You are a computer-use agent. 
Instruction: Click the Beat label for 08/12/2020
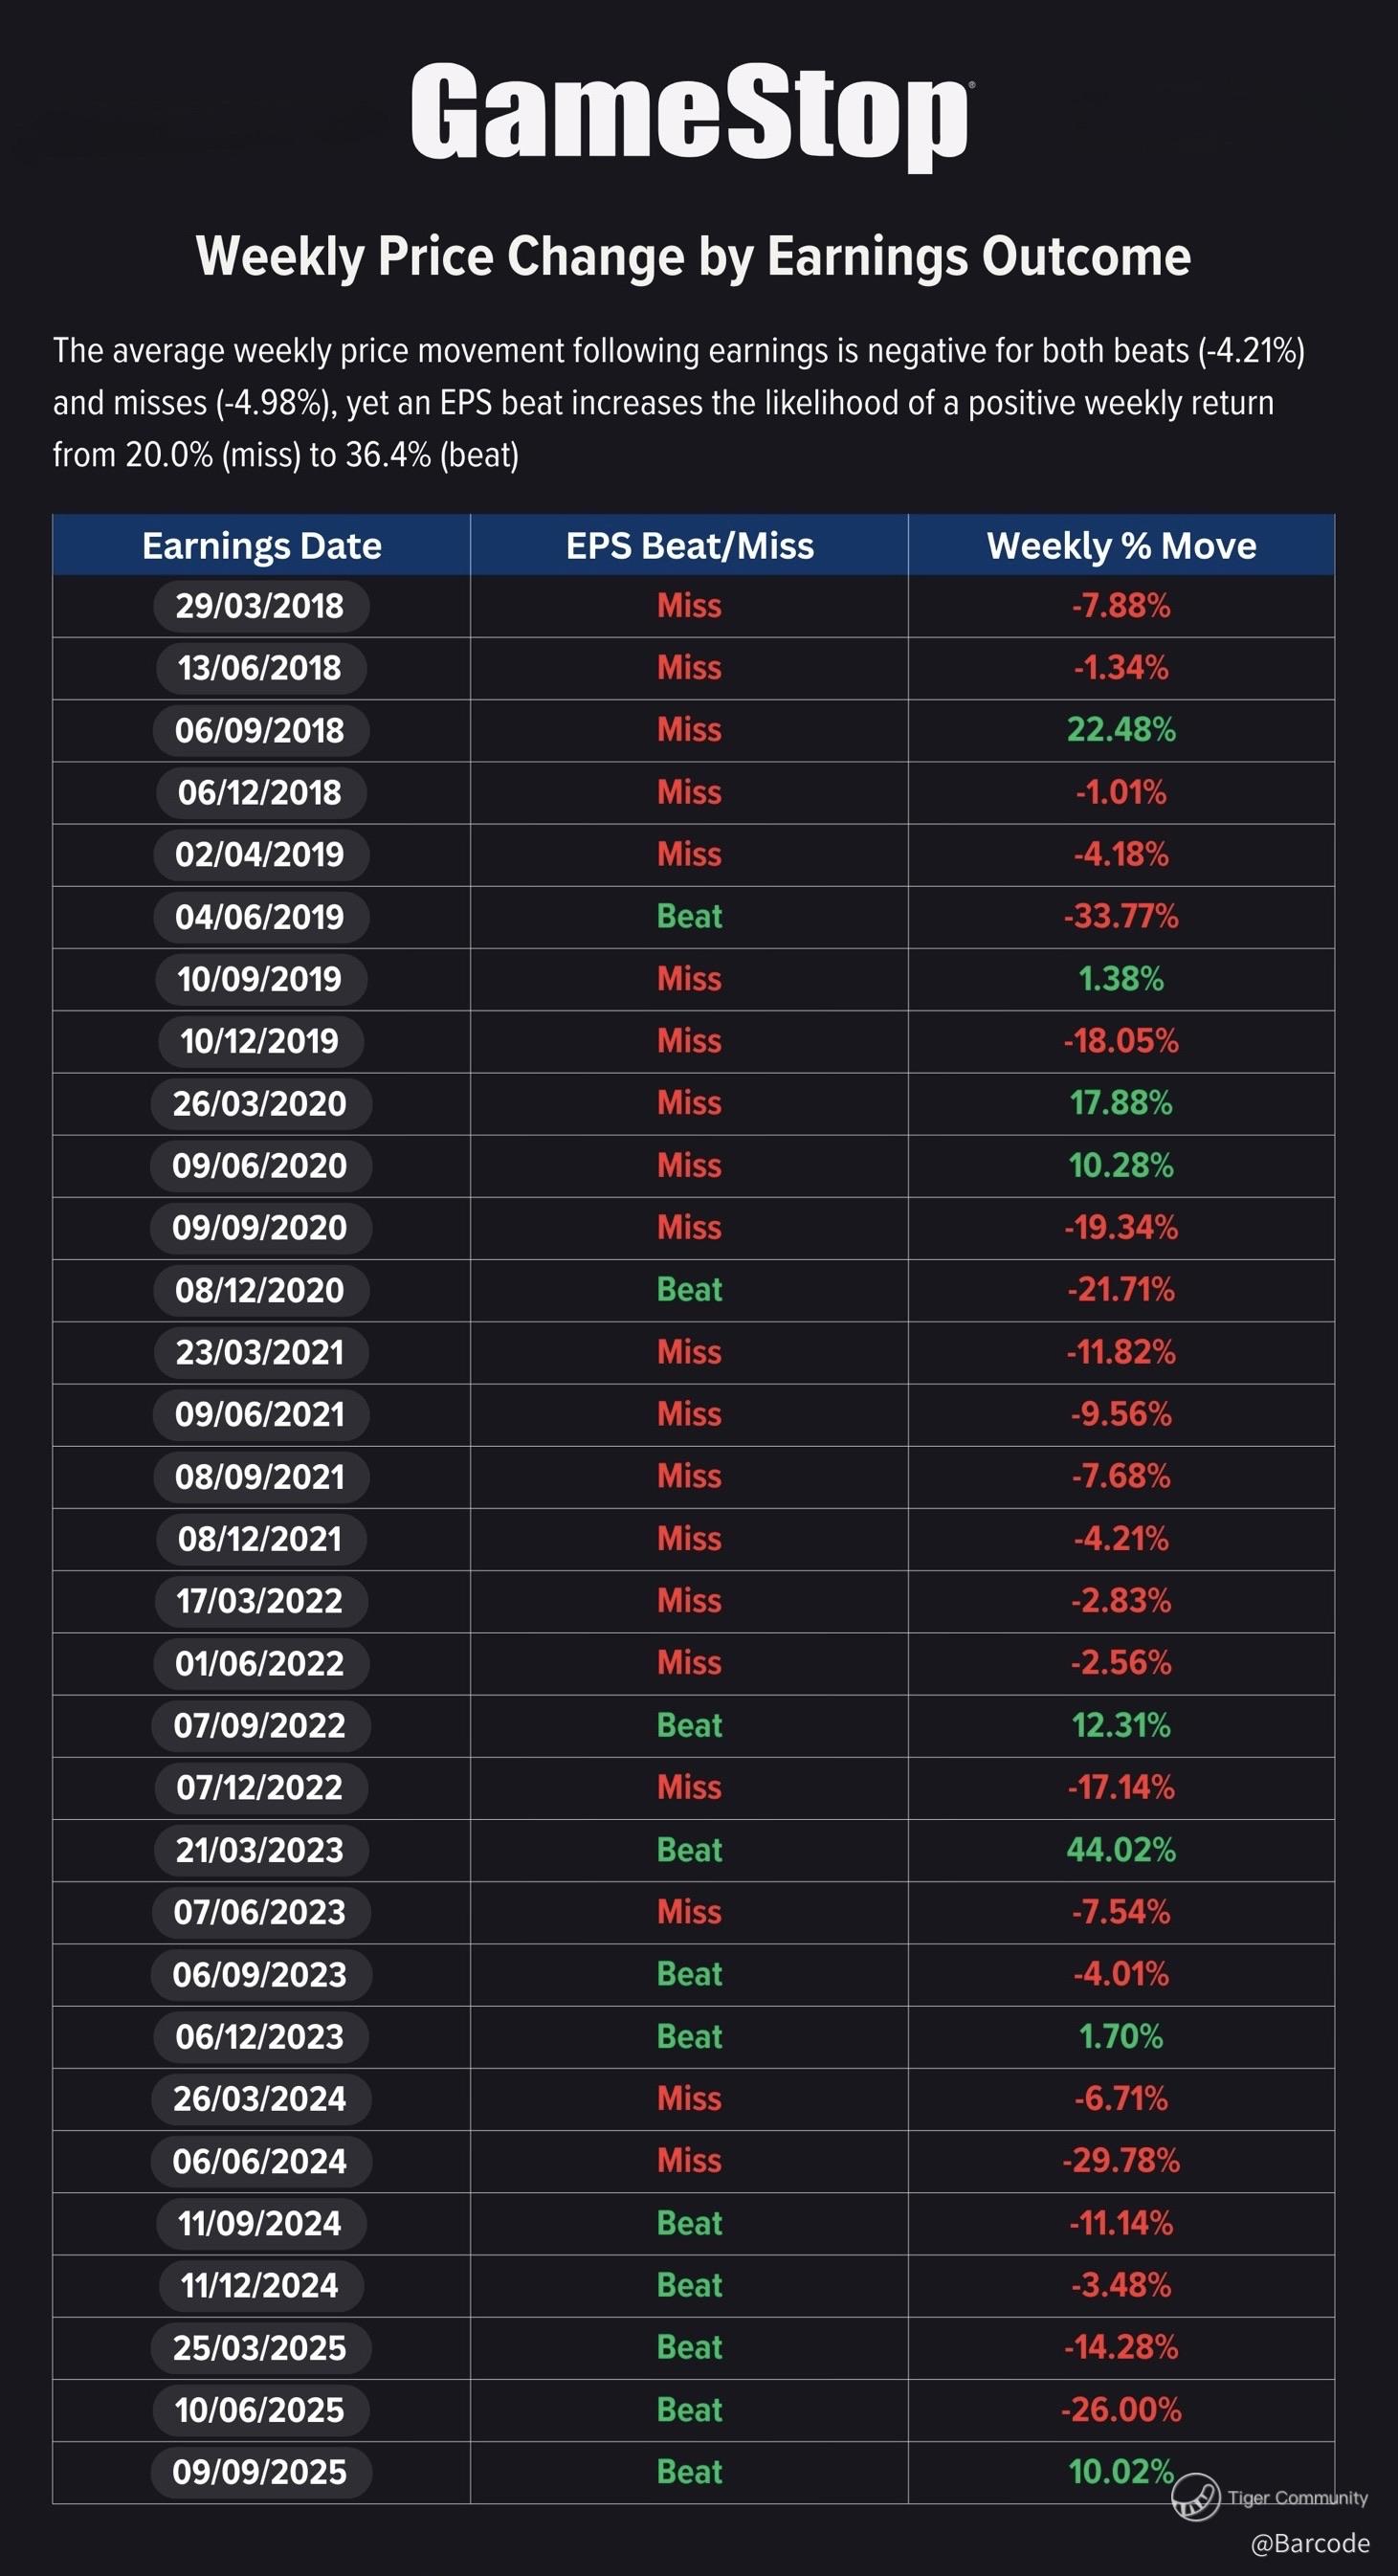coord(689,1289)
